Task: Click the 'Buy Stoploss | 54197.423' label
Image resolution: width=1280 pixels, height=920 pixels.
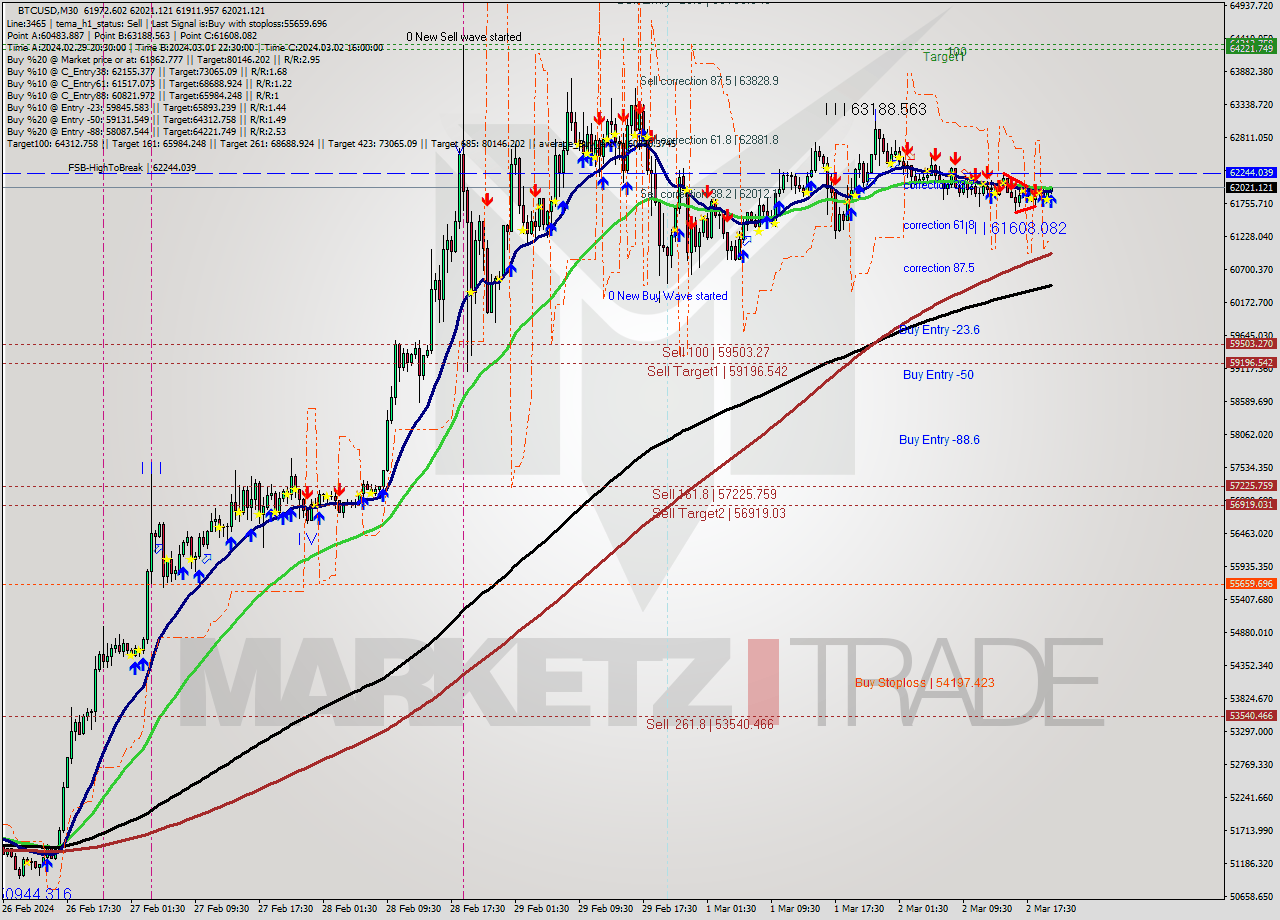Action: click(924, 683)
